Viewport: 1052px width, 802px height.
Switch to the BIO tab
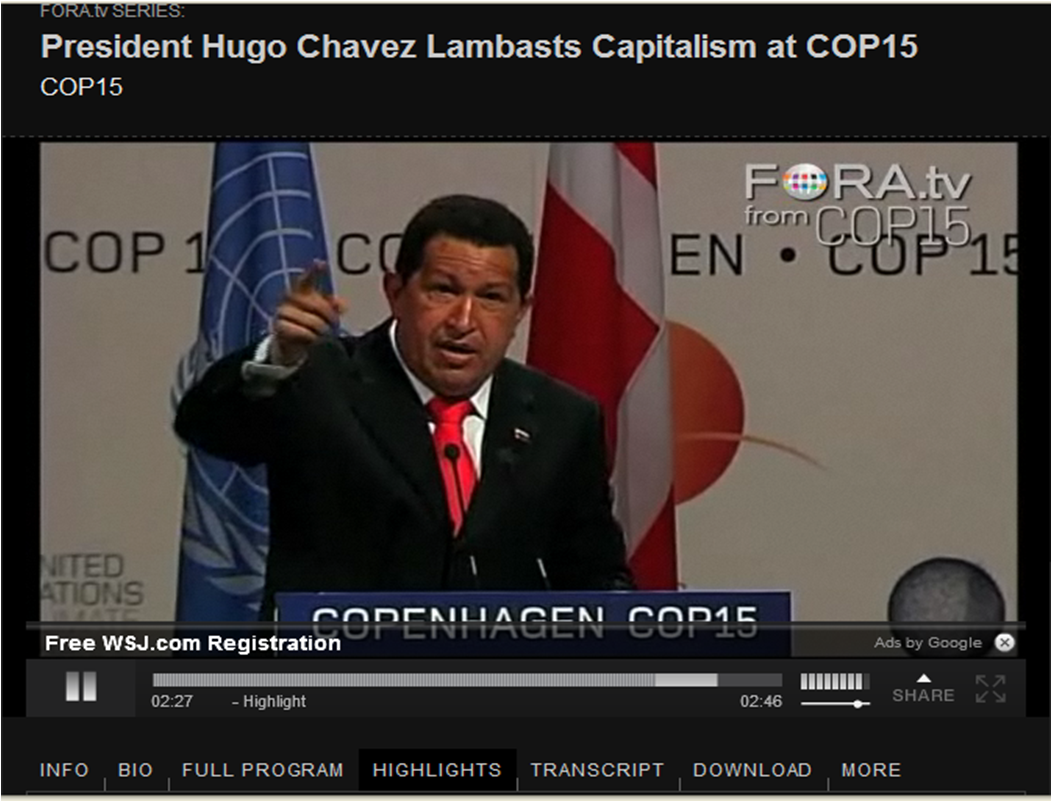point(136,770)
